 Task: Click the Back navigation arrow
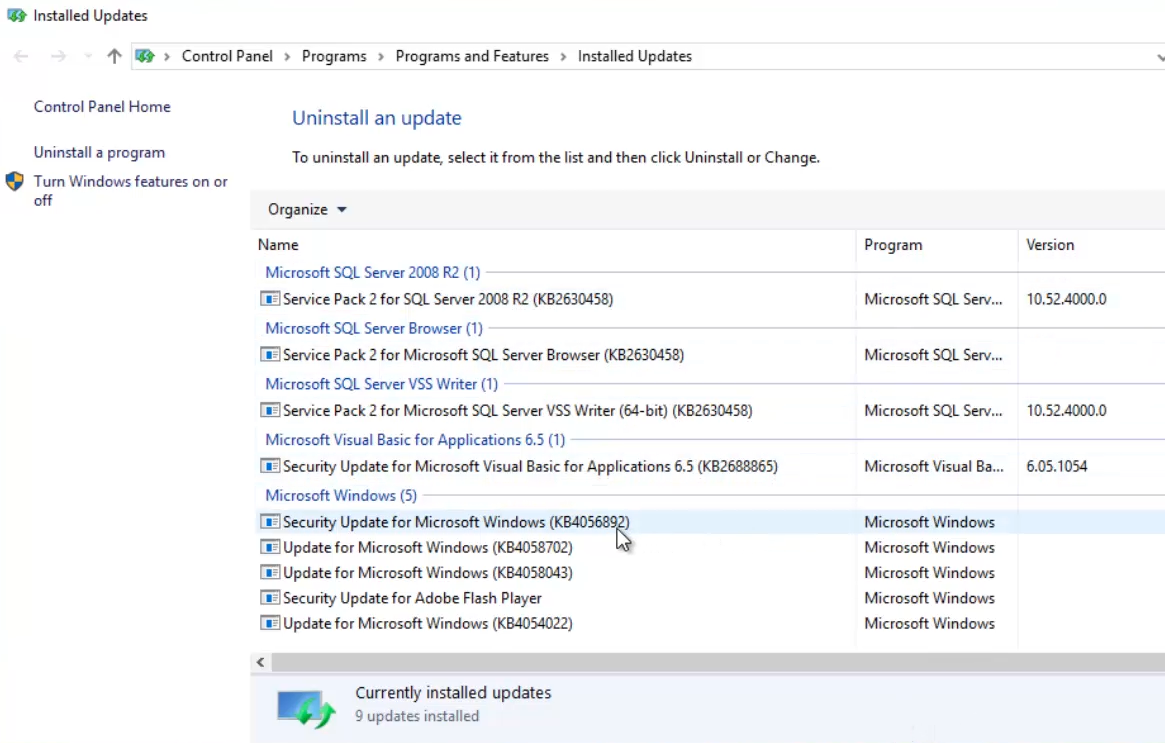pos(20,56)
